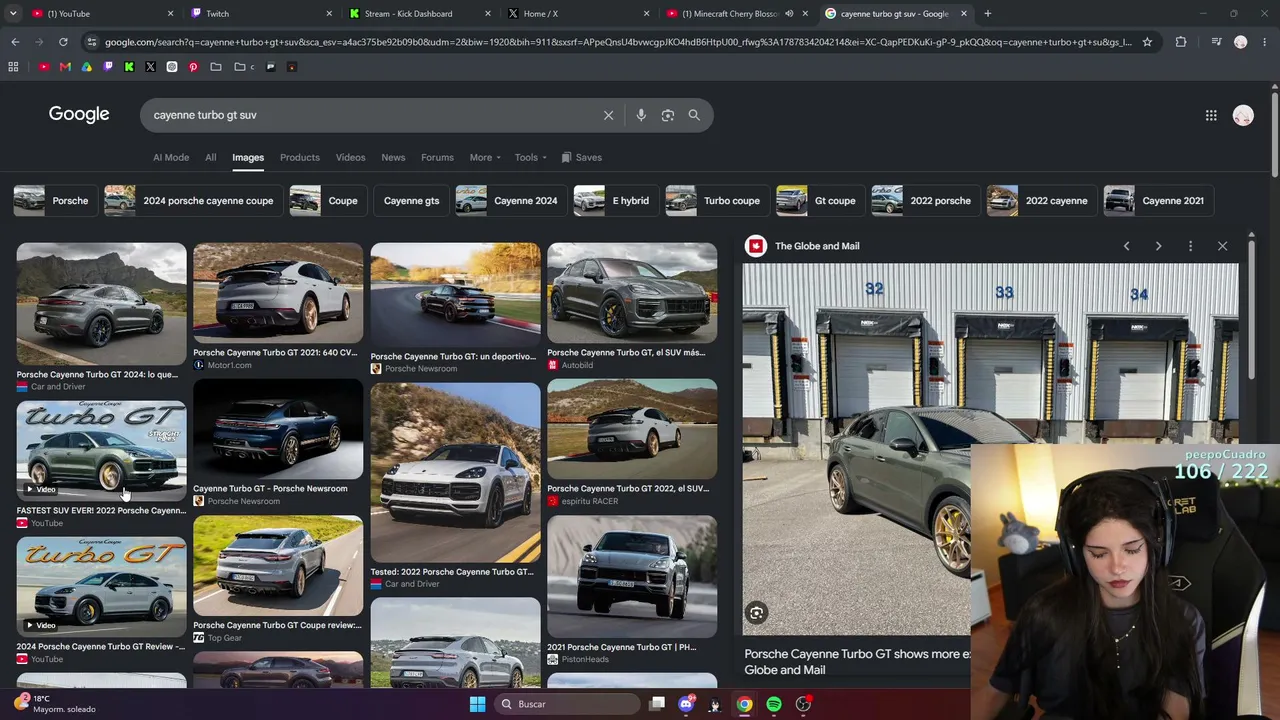Open the Saves link
Image resolution: width=1280 pixels, height=720 pixels.
[x=581, y=157]
